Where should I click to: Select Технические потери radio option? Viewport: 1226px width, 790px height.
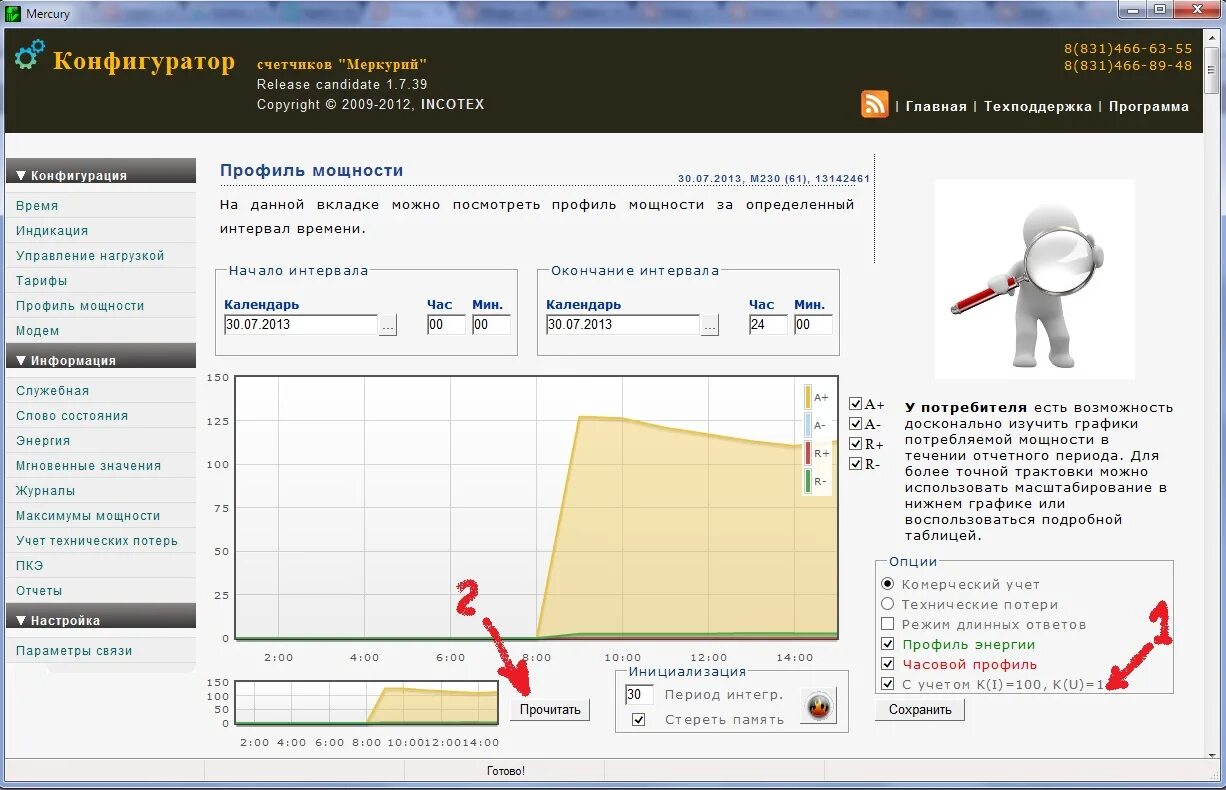point(887,604)
